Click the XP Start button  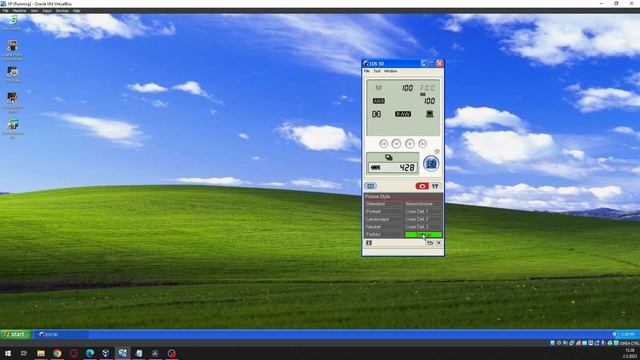pos(16,334)
